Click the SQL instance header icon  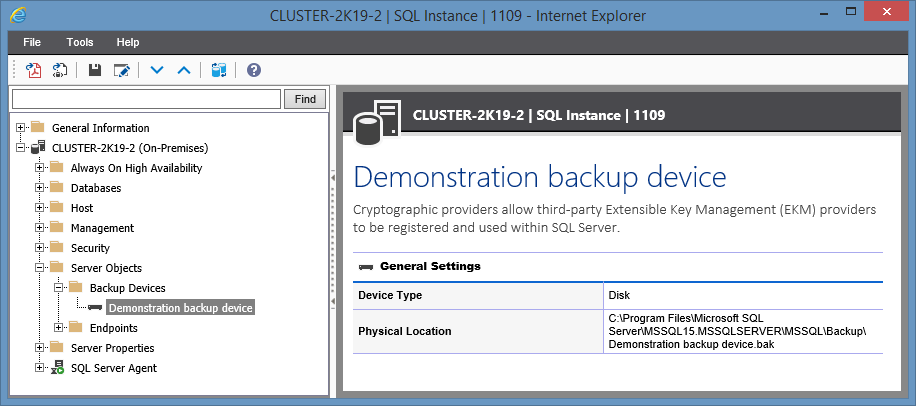click(x=376, y=122)
